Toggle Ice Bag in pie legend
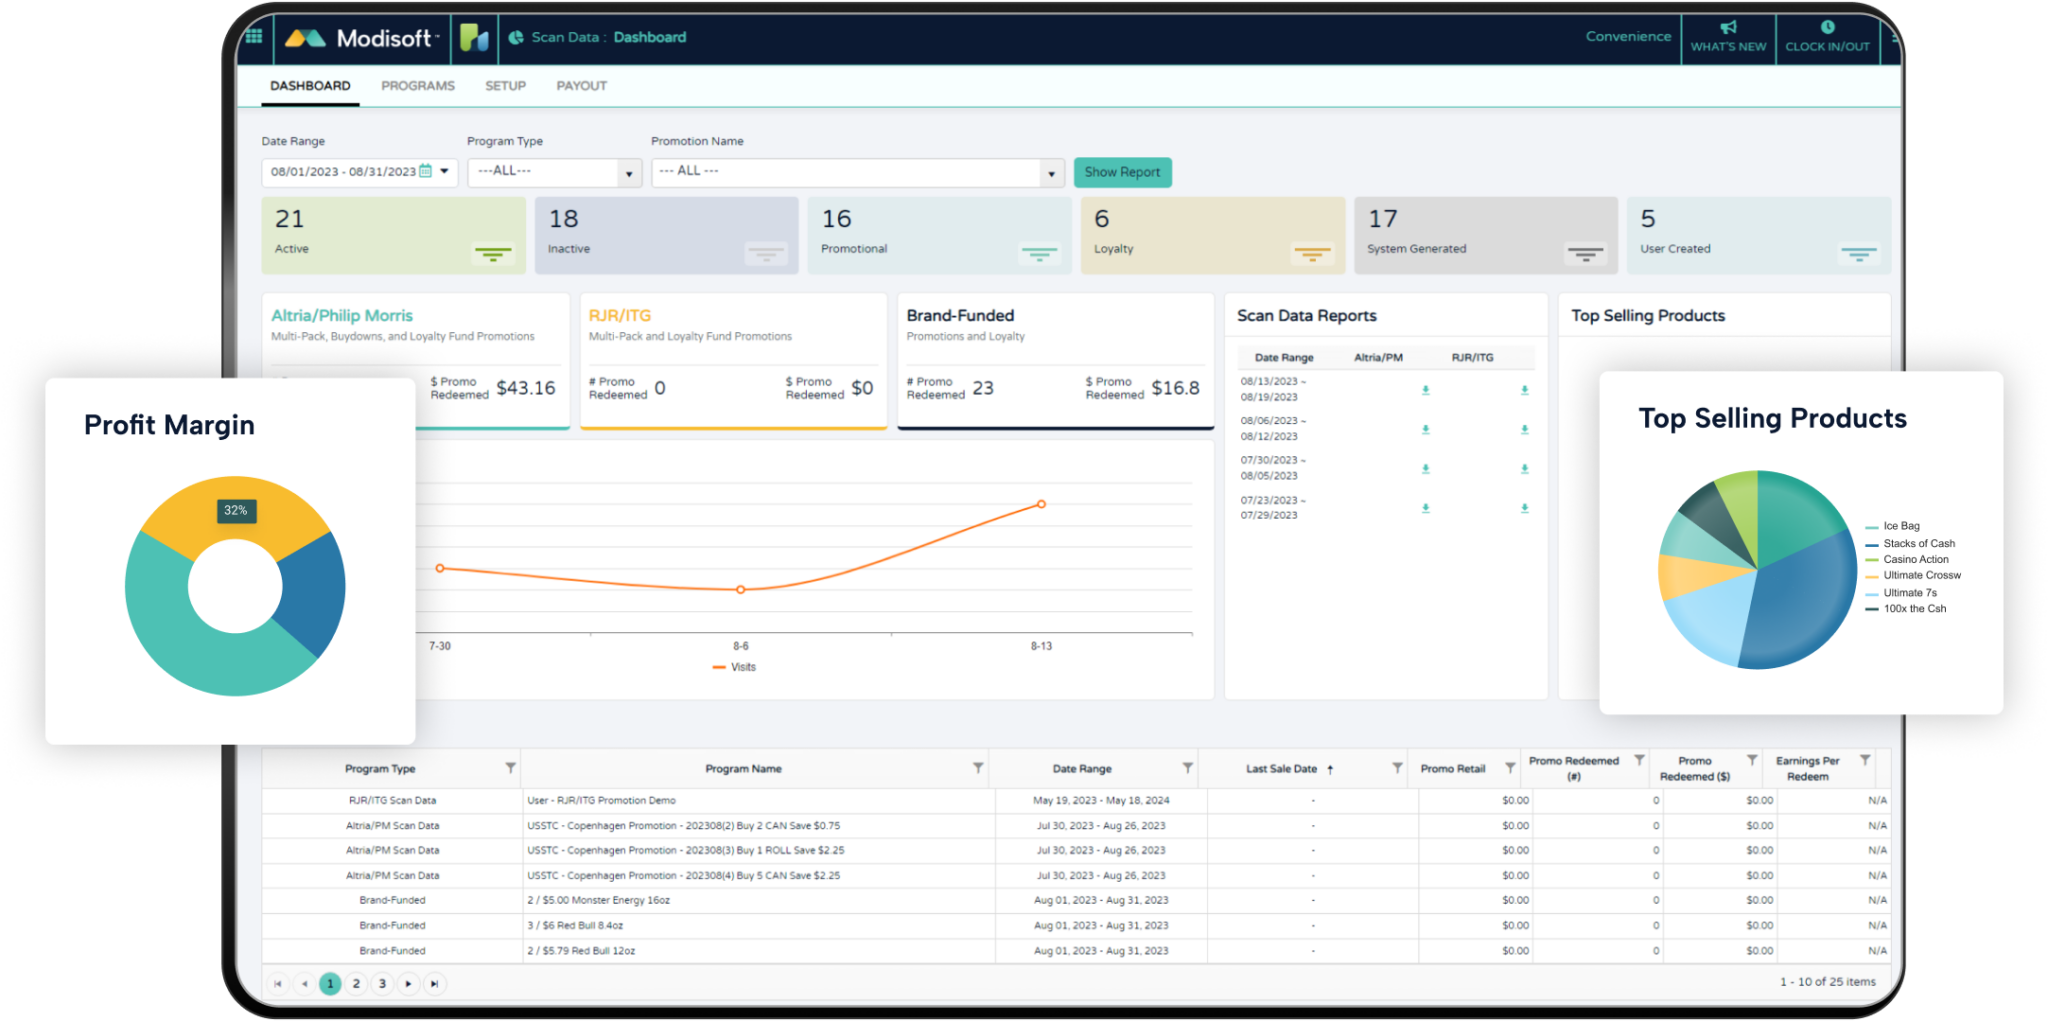Viewport: 2048px width, 1021px height. click(x=1900, y=526)
